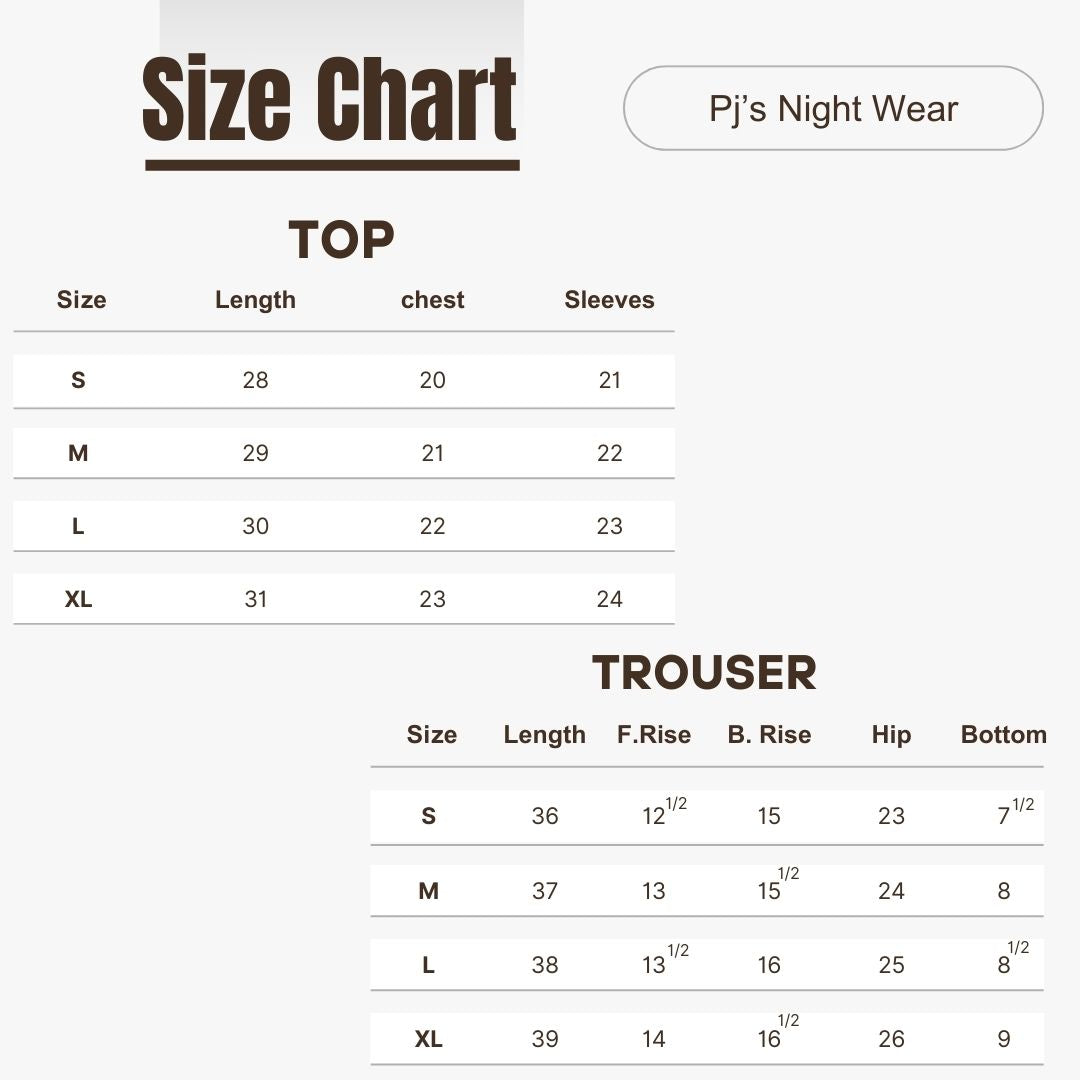Click the trouser length value 39
Screen dimensions: 1080x1080
545,1039
